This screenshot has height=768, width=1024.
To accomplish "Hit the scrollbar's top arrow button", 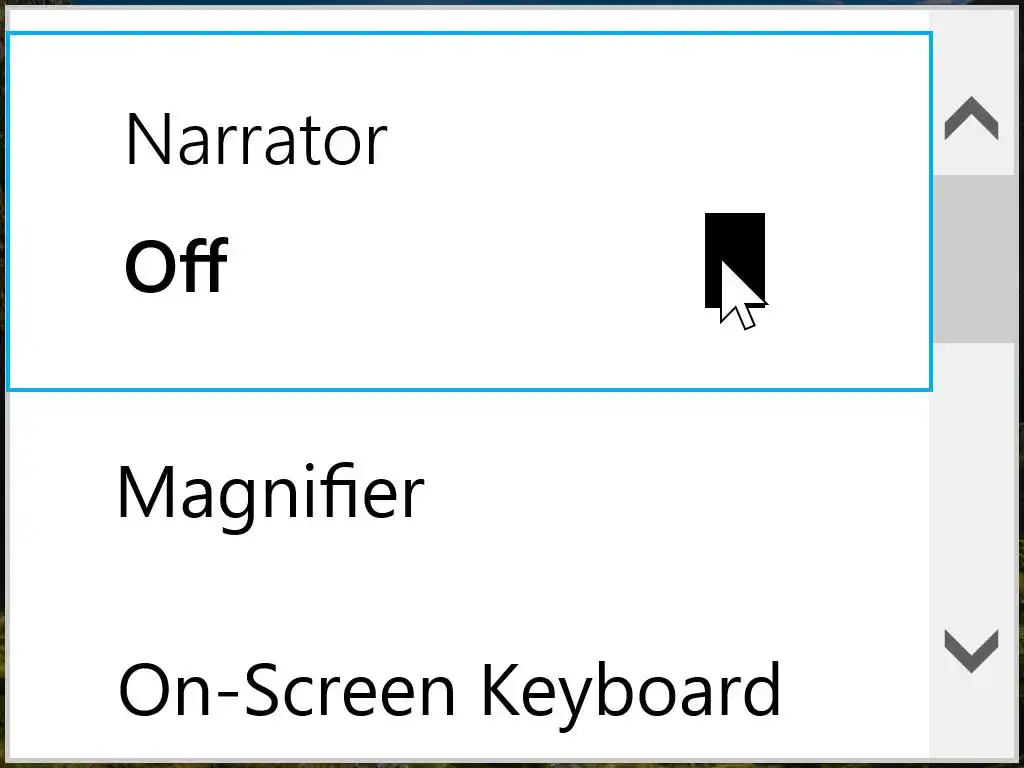I will click(971, 120).
